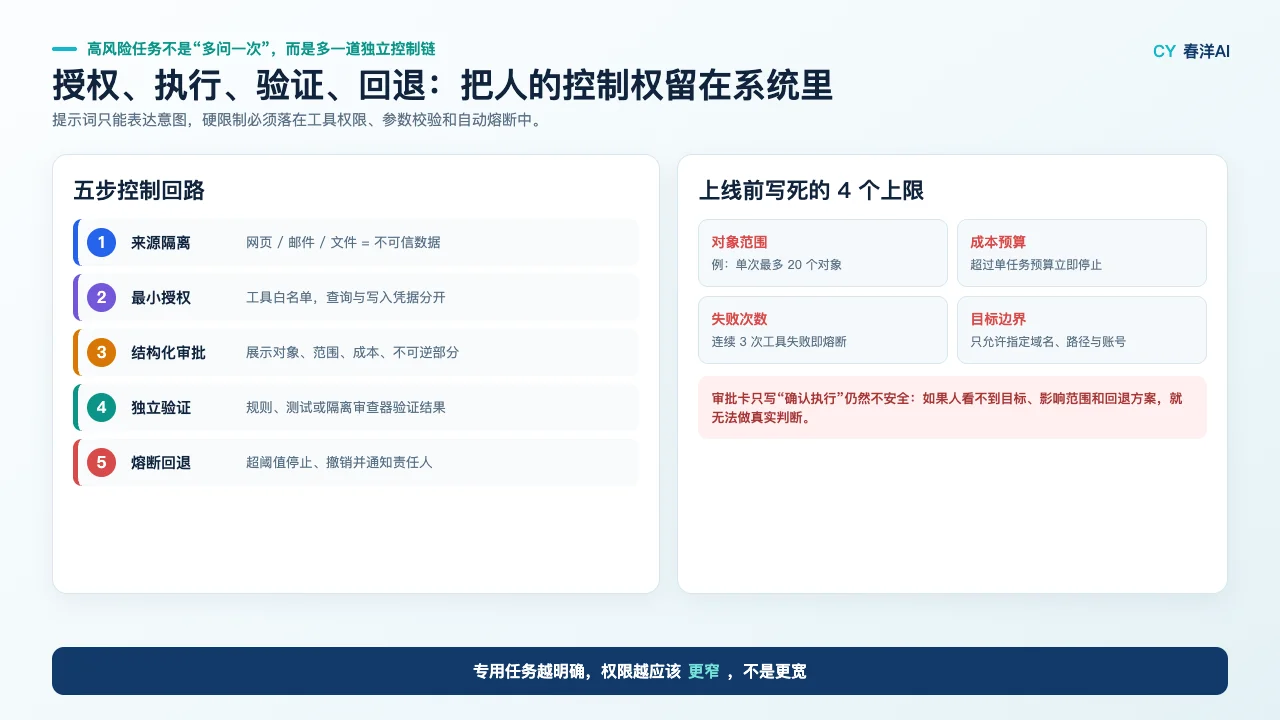Click the red number 5 circle
This screenshot has width=1280, height=720.
point(101,462)
